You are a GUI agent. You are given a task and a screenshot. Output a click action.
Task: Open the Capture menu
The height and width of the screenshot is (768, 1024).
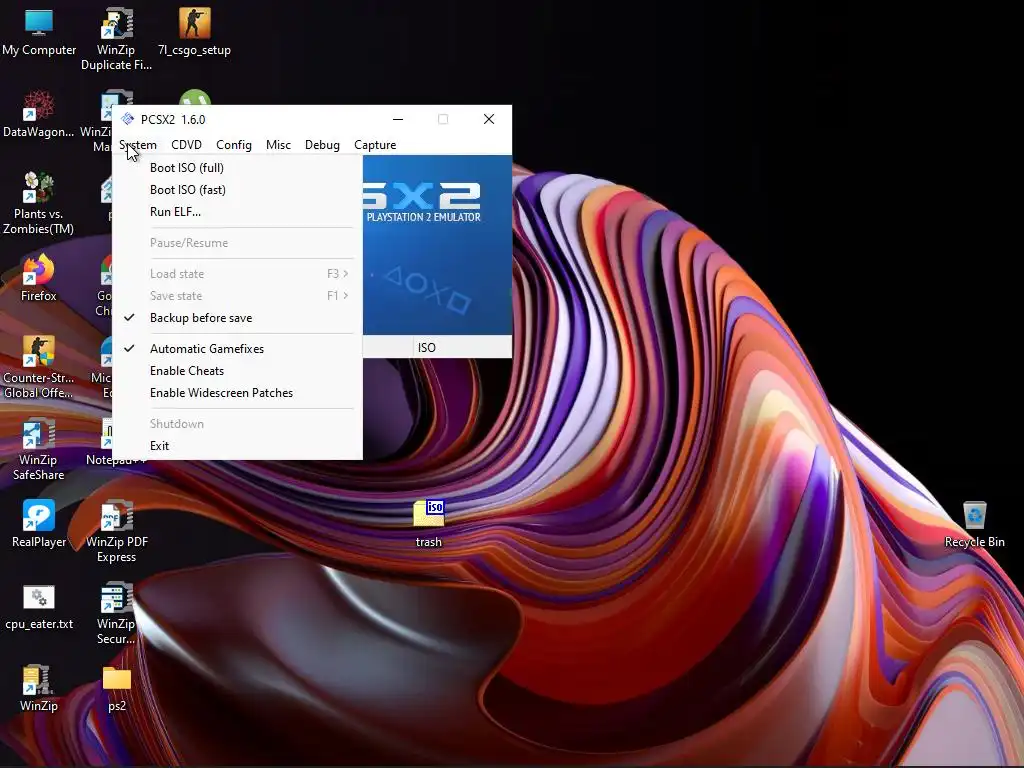[x=375, y=145]
